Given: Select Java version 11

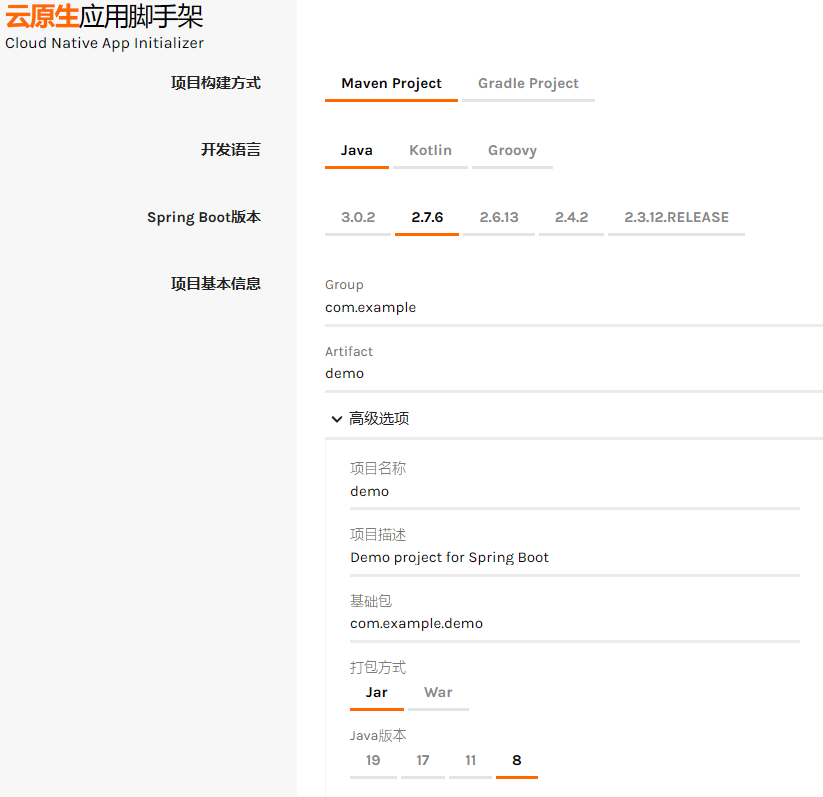Looking at the screenshot, I should pyautogui.click(x=470, y=760).
